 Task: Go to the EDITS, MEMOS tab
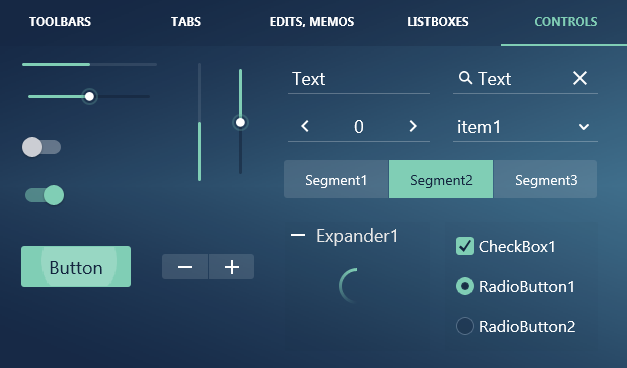point(312,22)
